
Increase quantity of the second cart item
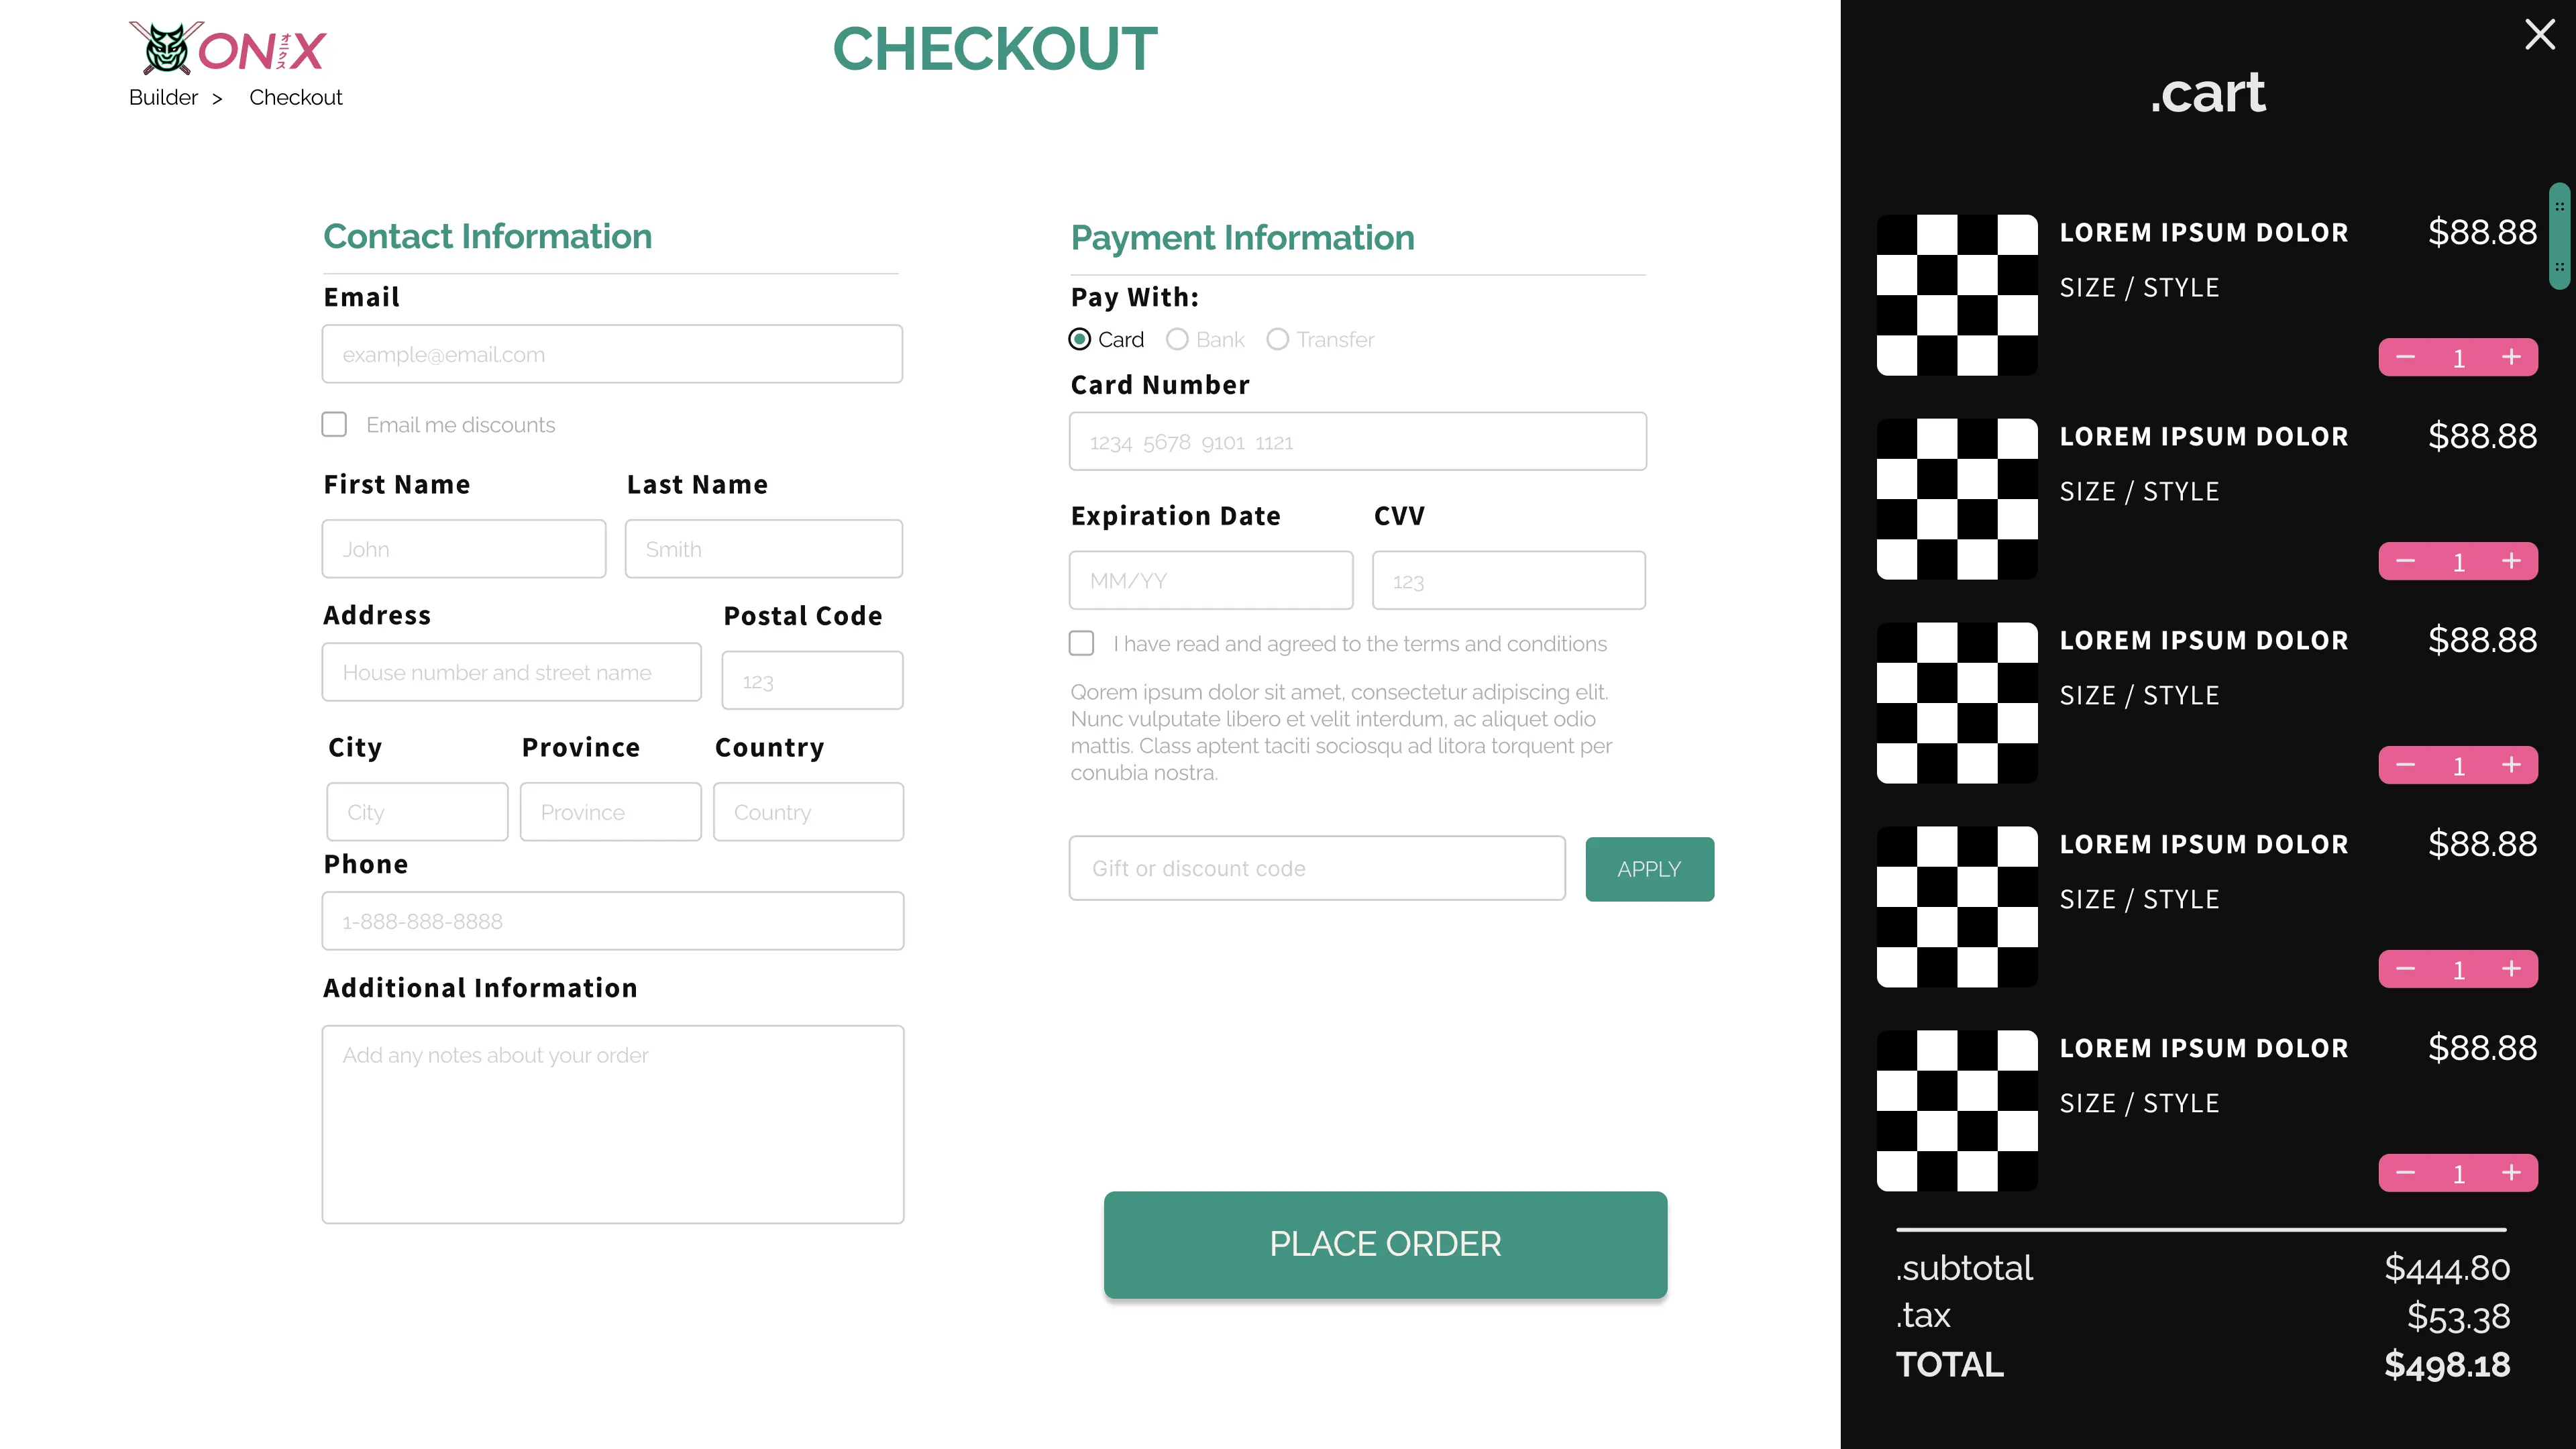(x=2511, y=561)
